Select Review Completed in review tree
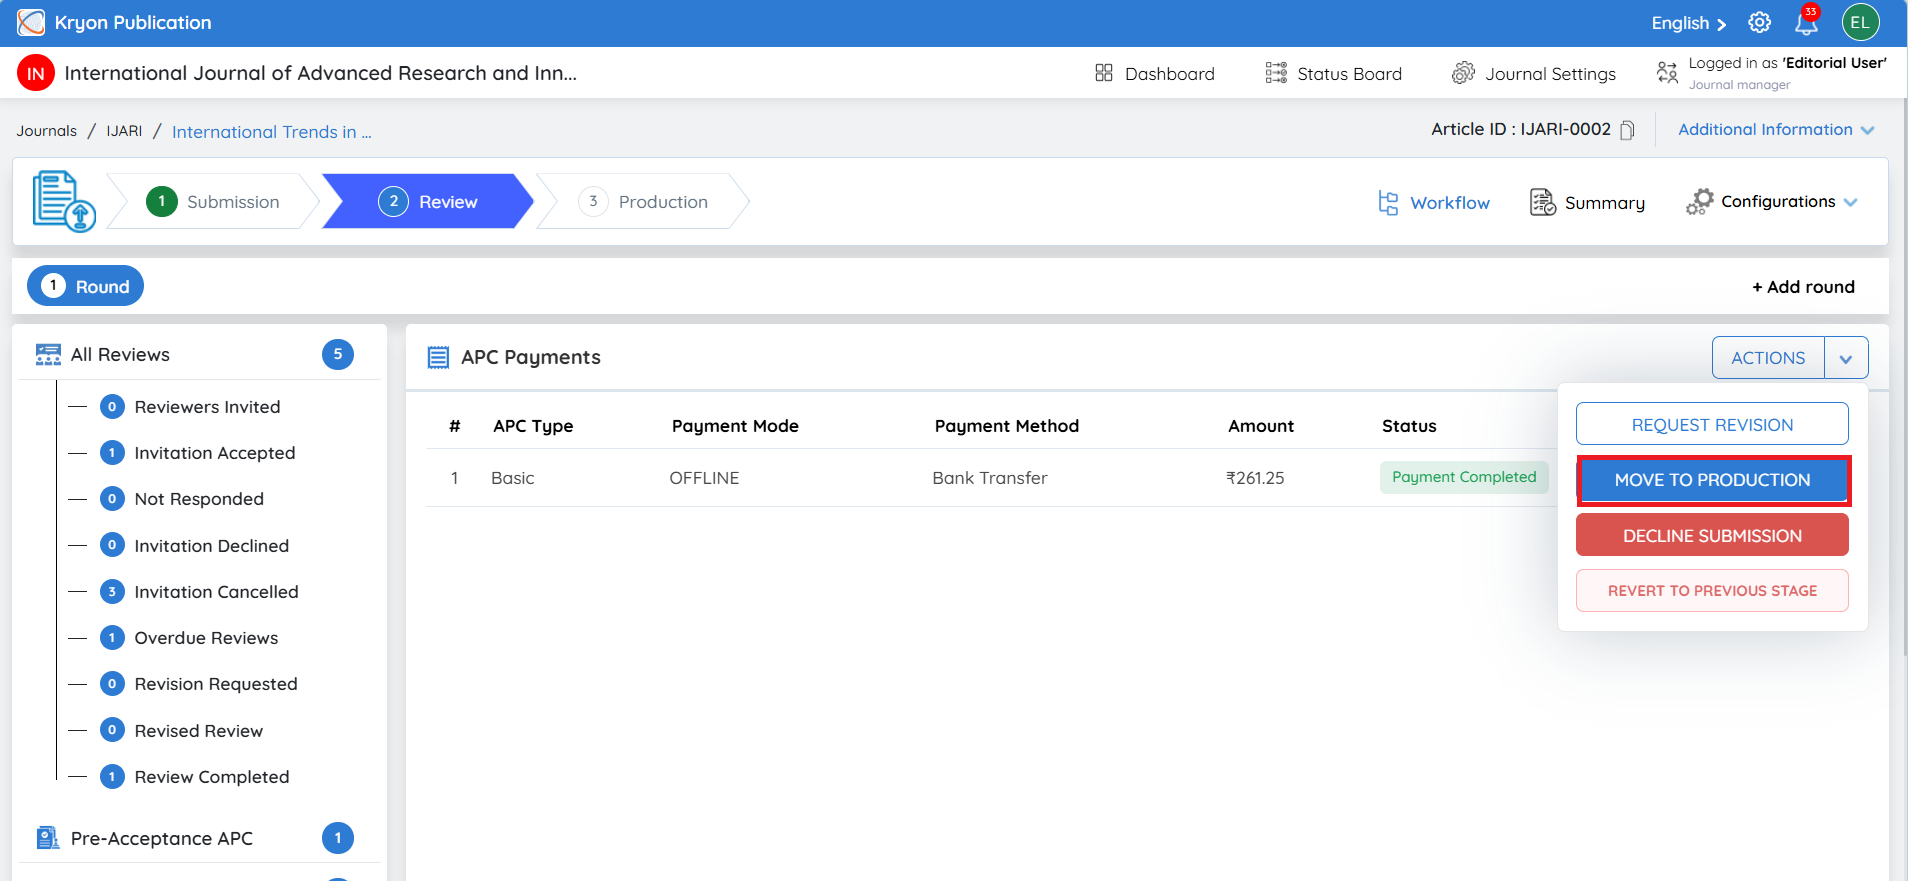The height and width of the screenshot is (881, 1908). click(212, 777)
